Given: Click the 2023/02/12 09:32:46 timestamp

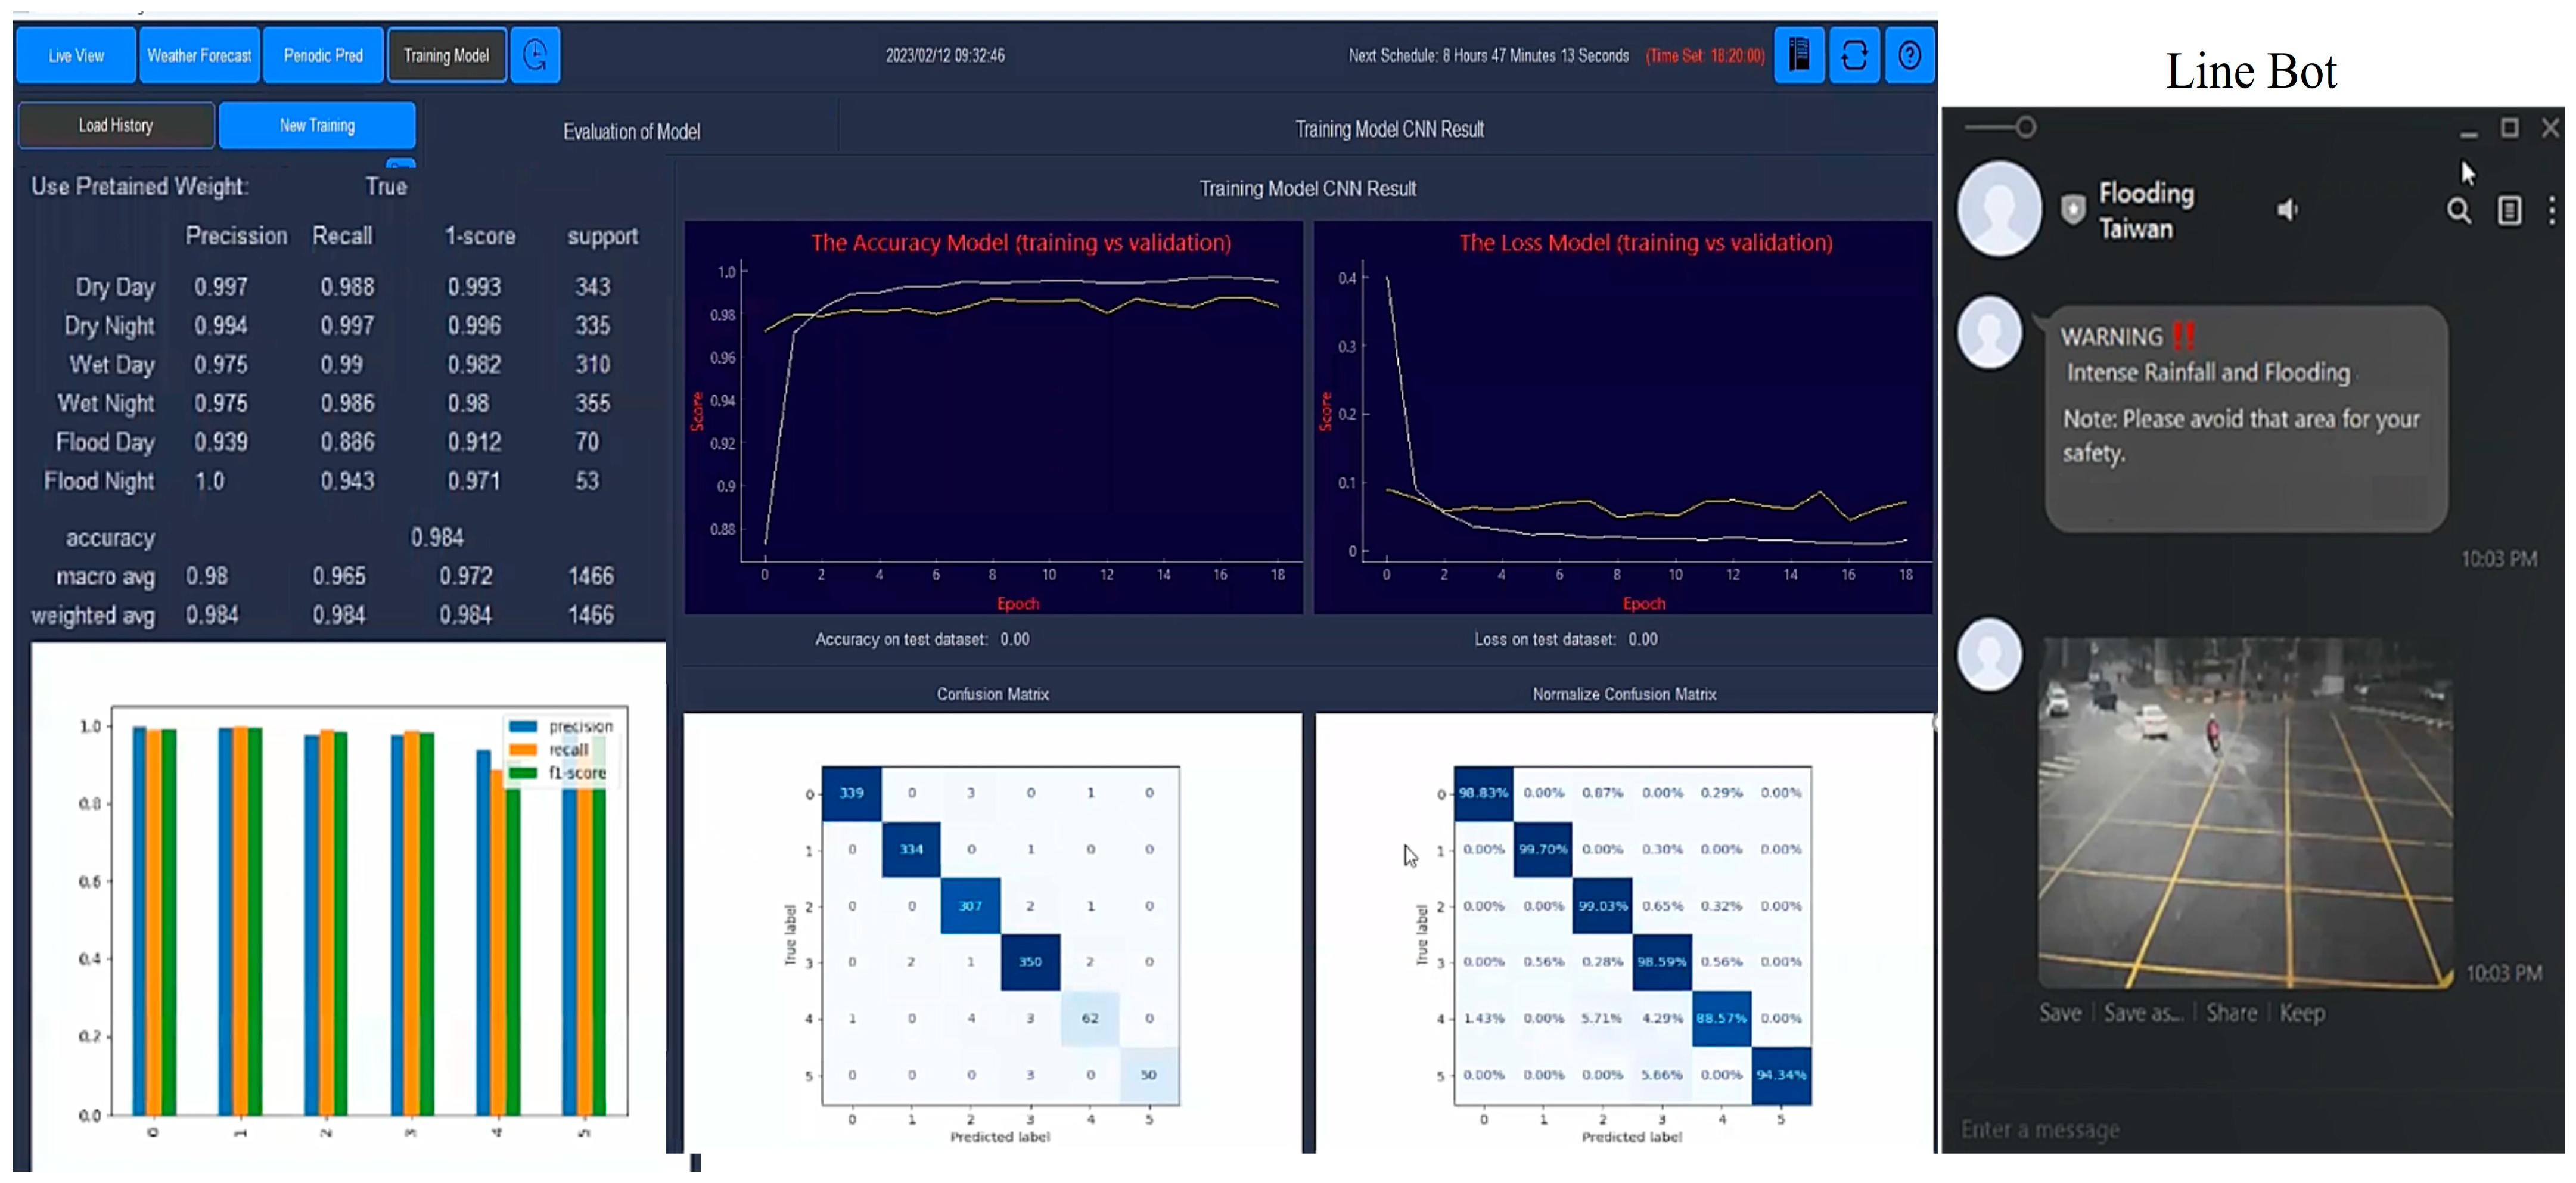Looking at the screenshot, I should pos(945,56).
